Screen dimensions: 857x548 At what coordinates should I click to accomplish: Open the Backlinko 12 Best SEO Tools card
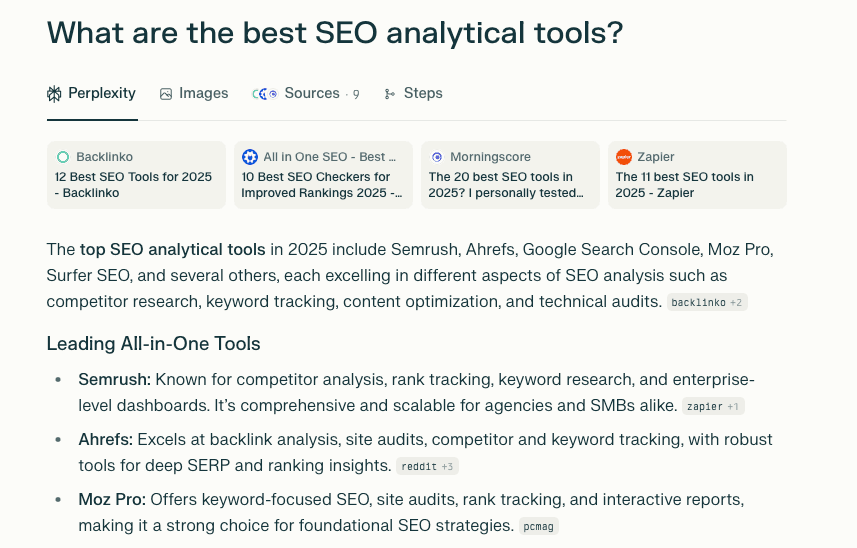tap(136, 176)
